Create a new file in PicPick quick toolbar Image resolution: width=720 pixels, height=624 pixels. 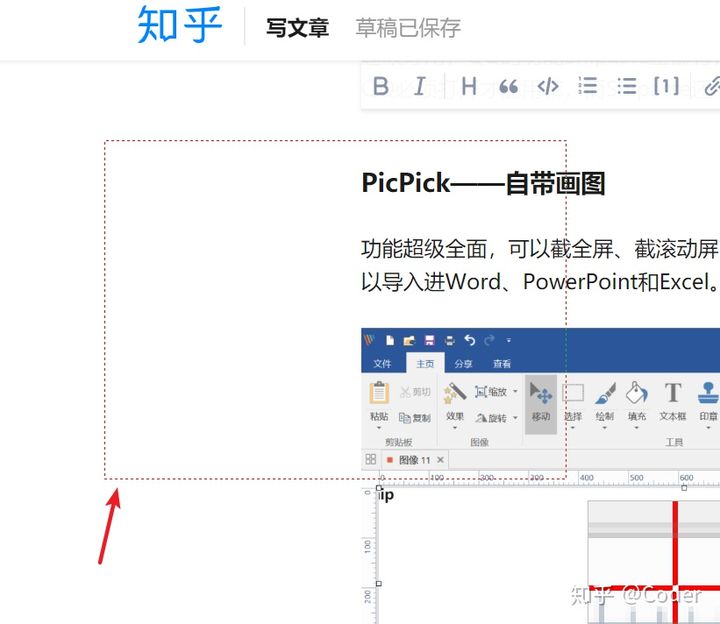click(390, 340)
